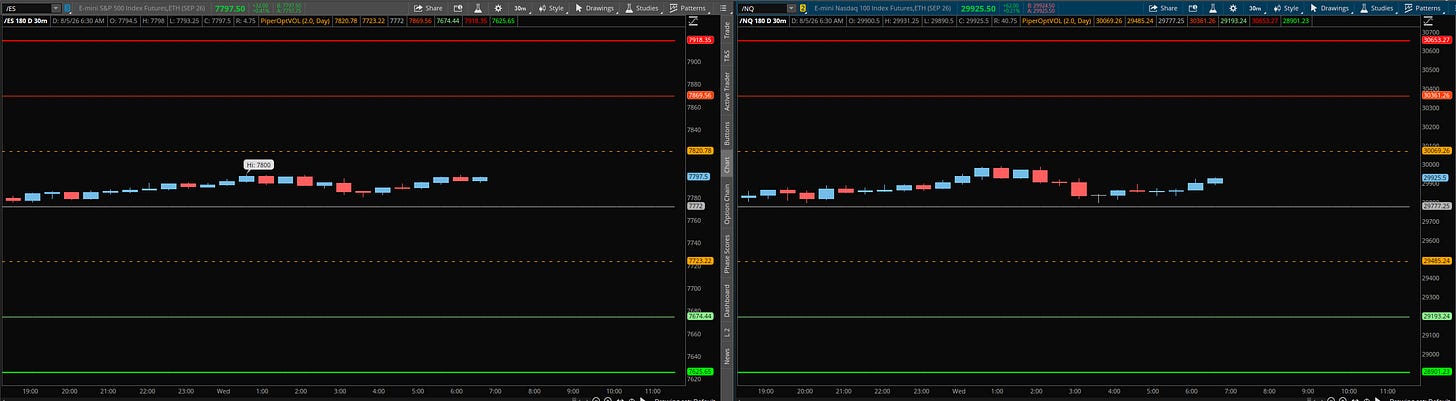Open the Drawings menu on /ES chart

coord(596,8)
